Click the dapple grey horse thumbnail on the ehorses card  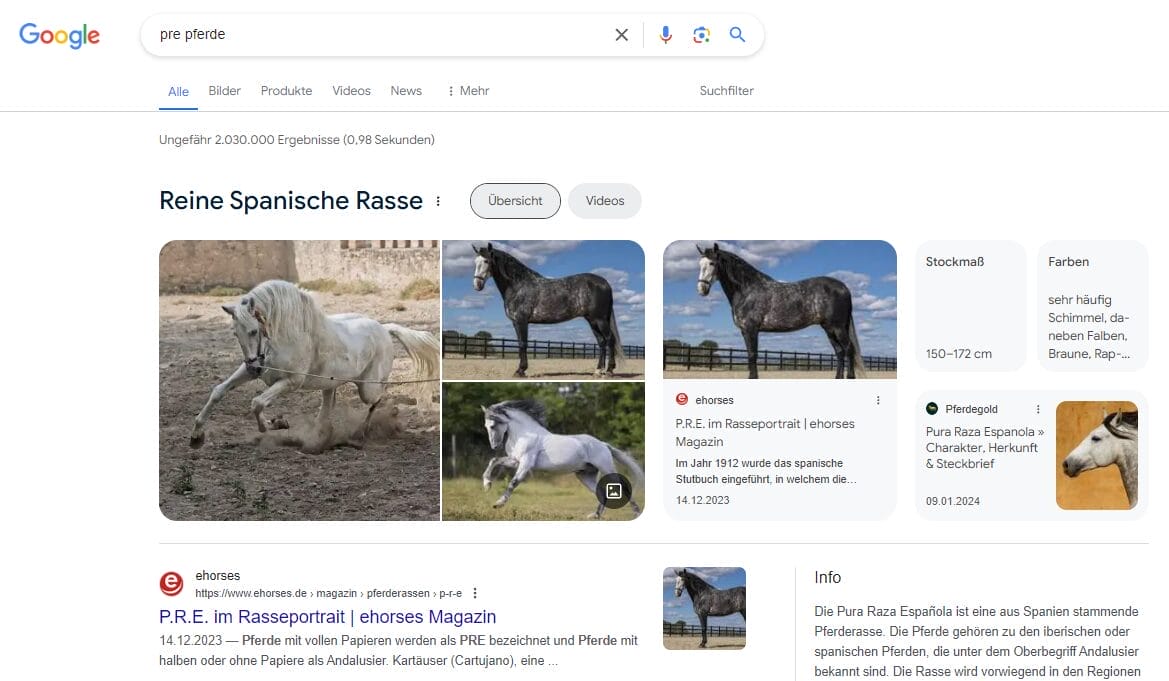pyautogui.click(x=779, y=308)
